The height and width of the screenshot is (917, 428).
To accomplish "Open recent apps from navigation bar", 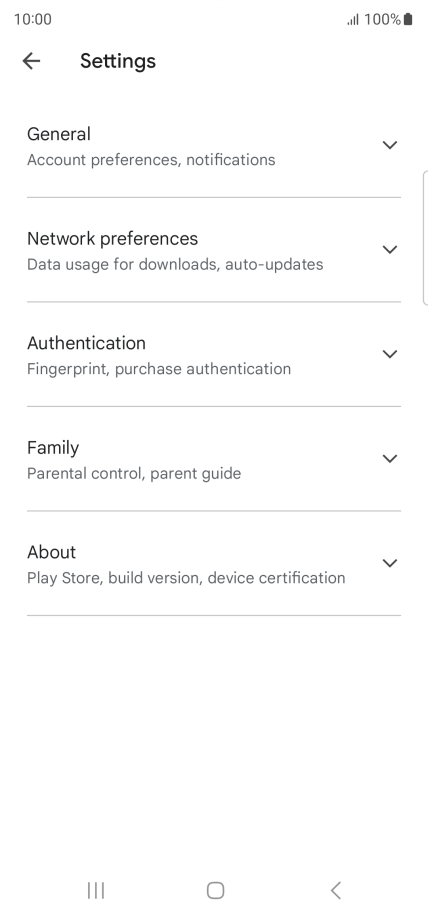I will point(95,891).
